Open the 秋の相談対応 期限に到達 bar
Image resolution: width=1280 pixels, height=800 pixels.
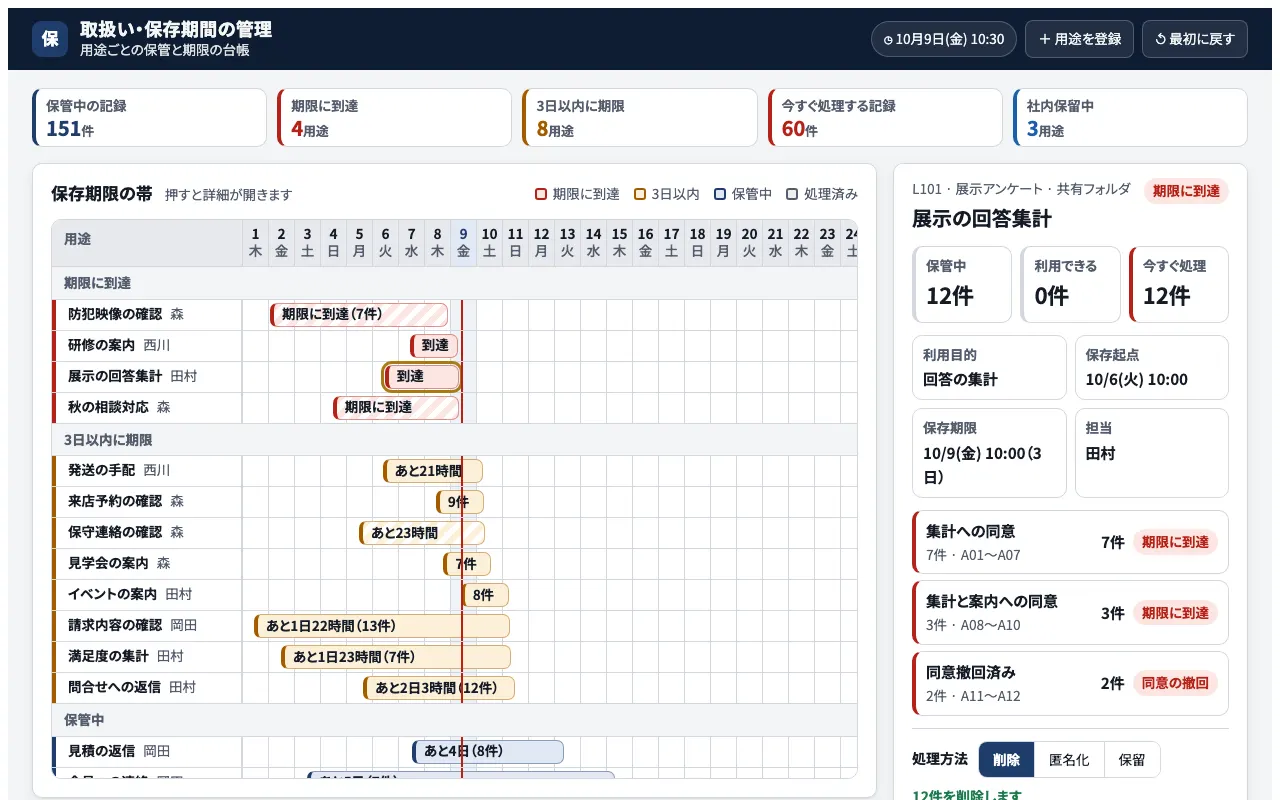(396, 408)
